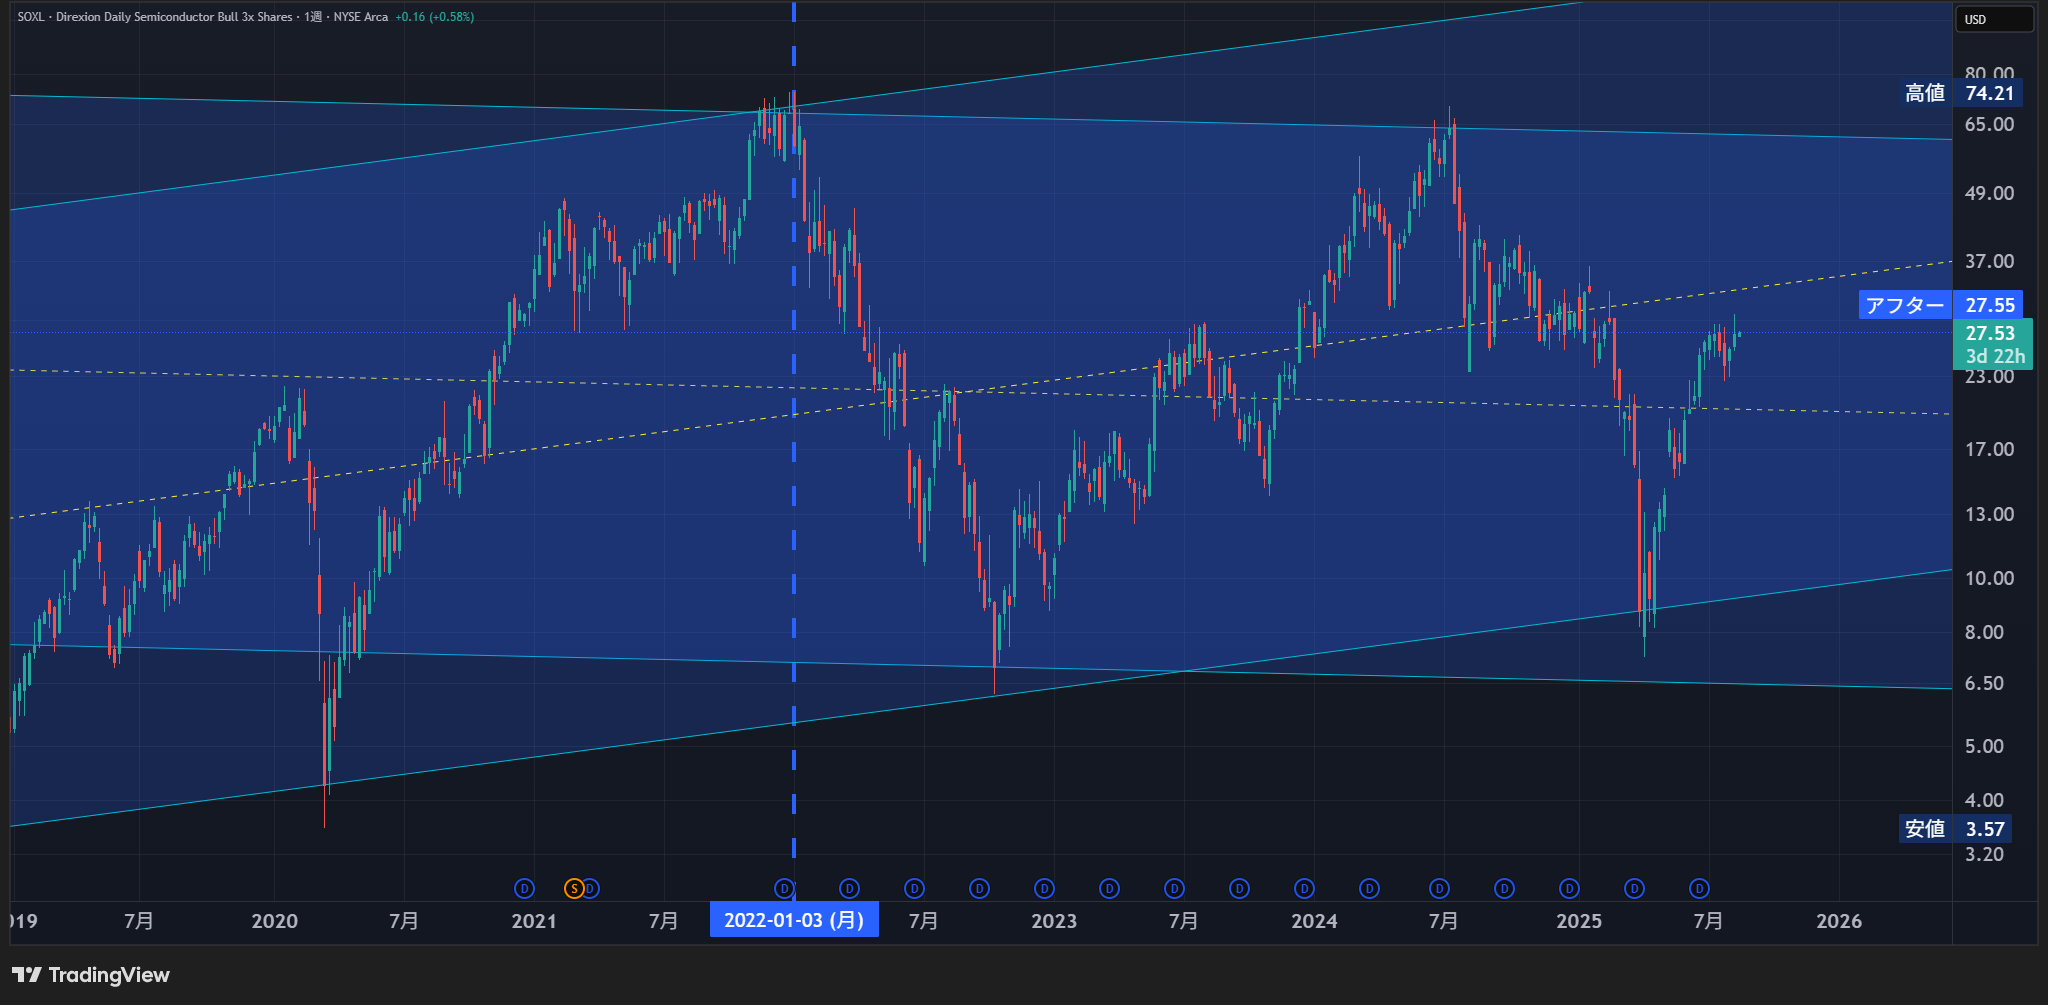Click dividend marker between 2023 and July 2023
This screenshot has height=1005, width=2048.
1109,888
